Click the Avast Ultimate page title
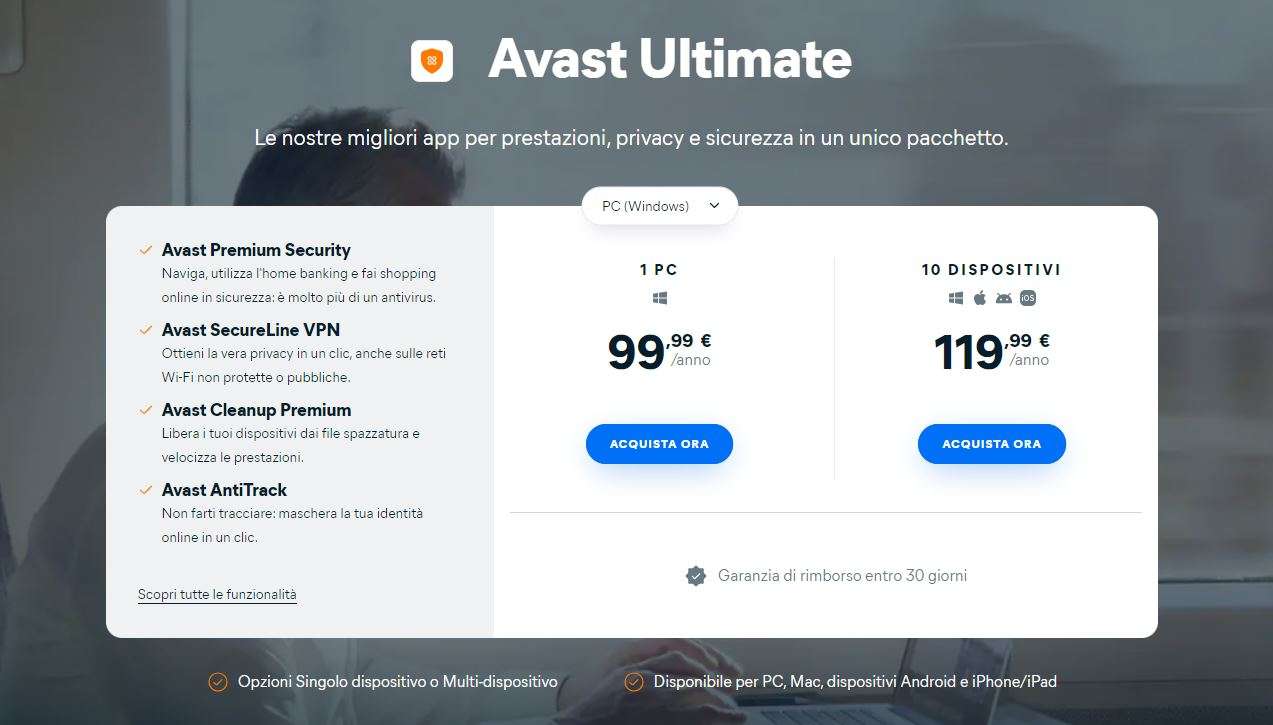Image resolution: width=1273 pixels, height=725 pixels. click(x=669, y=60)
